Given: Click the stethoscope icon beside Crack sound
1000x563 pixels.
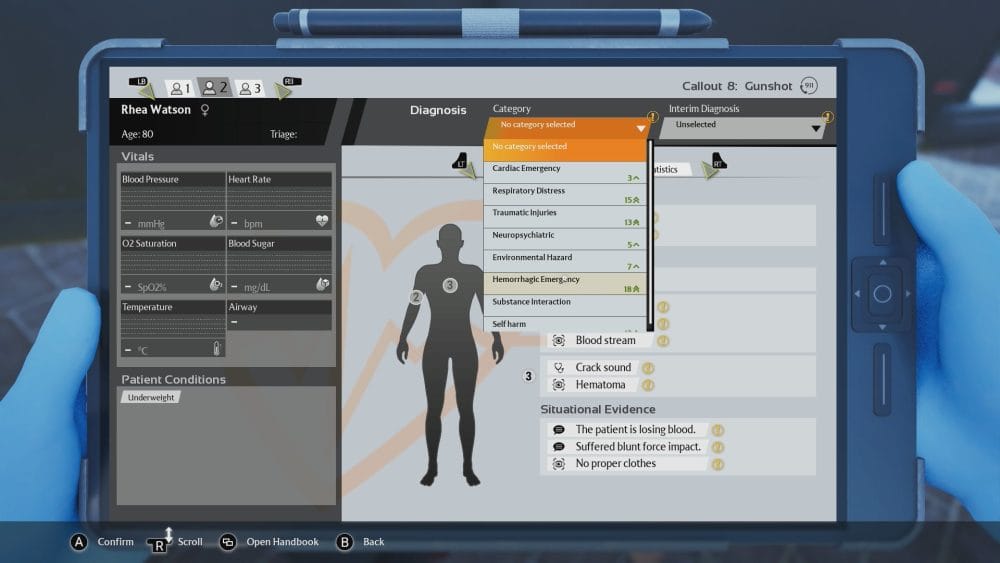Looking at the screenshot, I should click(558, 368).
